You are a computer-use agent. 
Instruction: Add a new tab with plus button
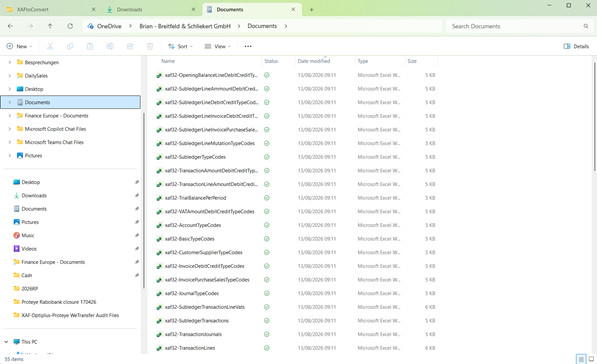click(311, 10)
